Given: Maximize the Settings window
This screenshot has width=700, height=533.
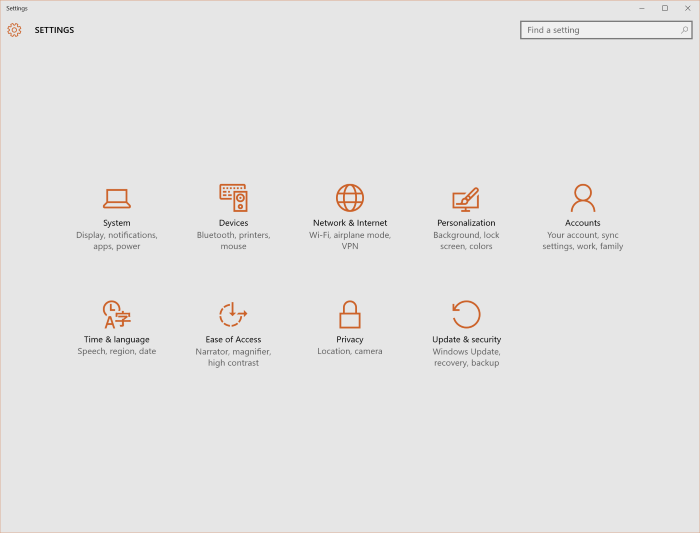Looking at the screenshot, I should (x=665, y=8).
